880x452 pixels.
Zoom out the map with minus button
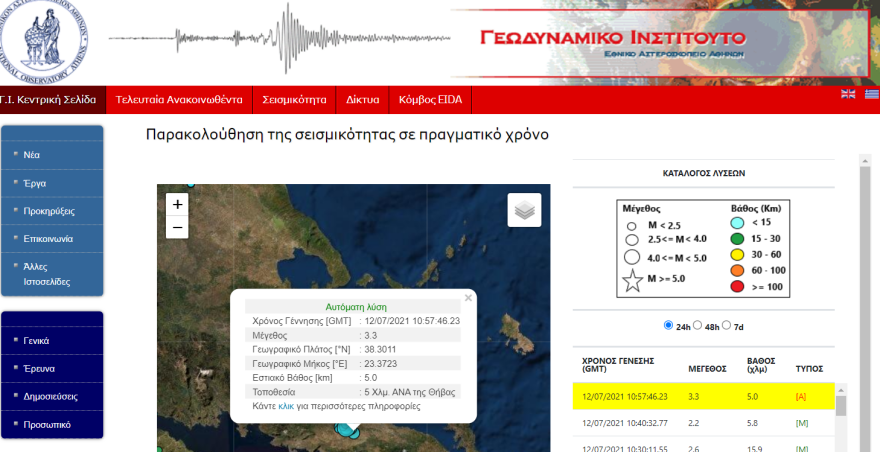click(177, 227)
